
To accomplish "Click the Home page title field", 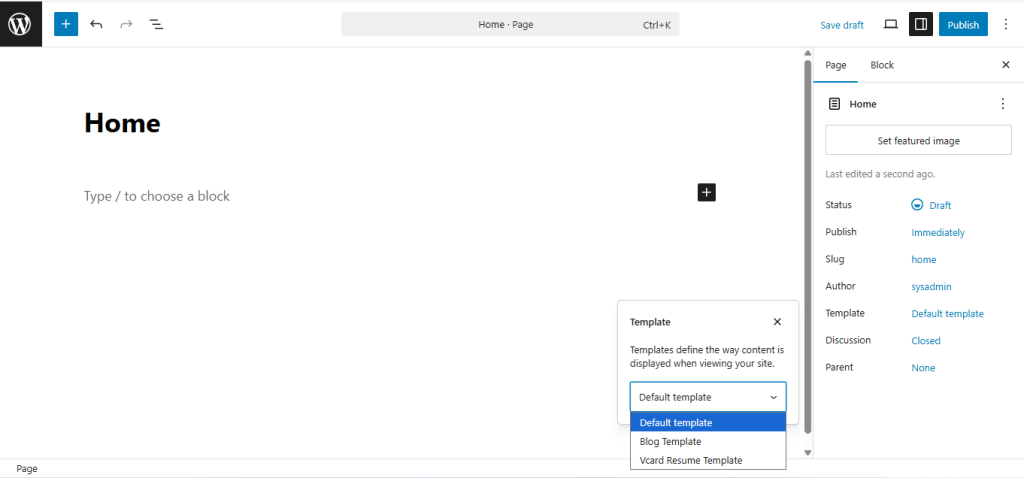I will pyautogui.click(x=122, y=123).
